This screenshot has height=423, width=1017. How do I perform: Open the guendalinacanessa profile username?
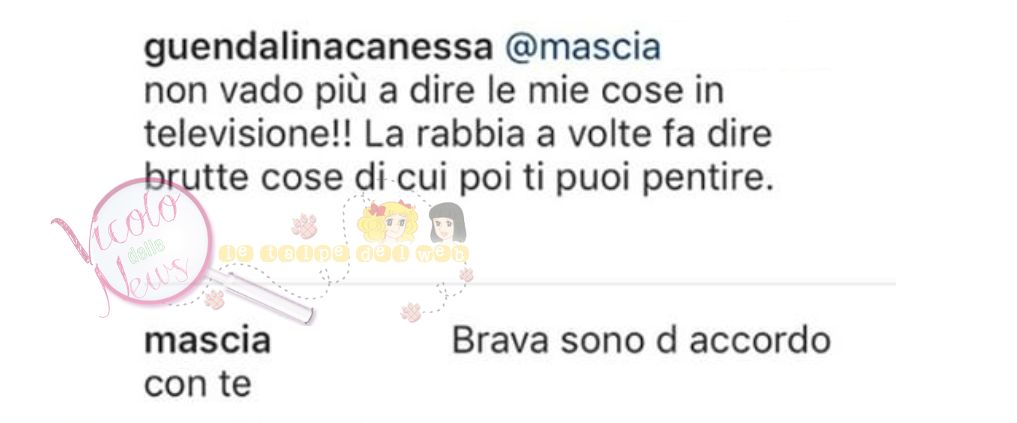point(318,49)
